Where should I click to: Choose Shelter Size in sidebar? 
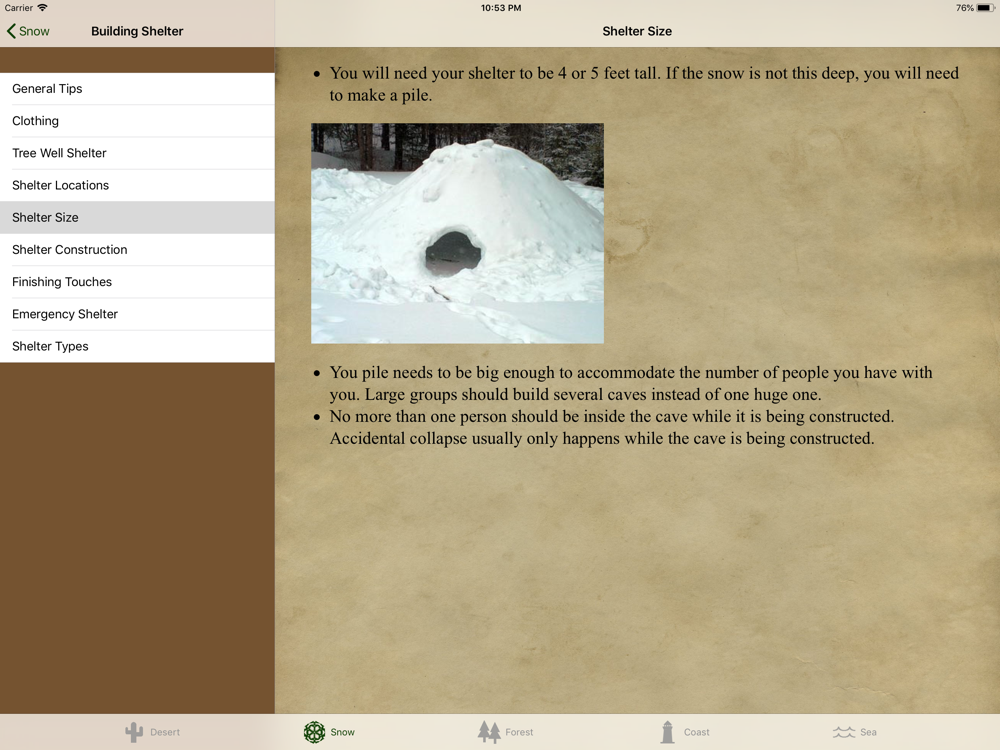137,217
